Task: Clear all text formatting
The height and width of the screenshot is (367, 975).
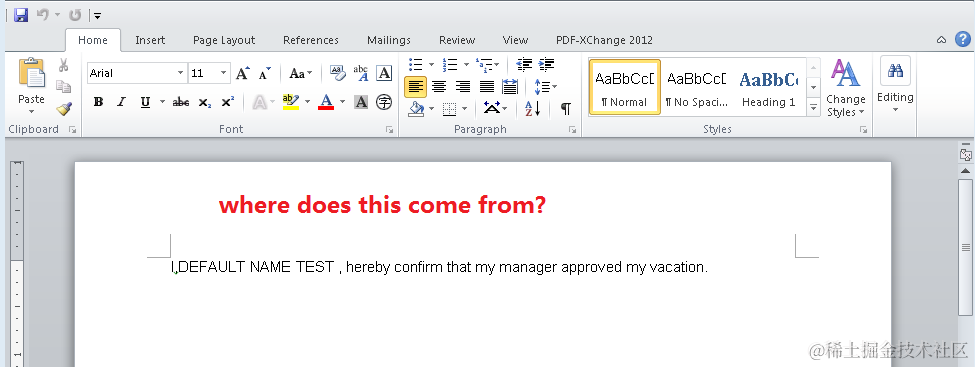Action: (x=338, y=73)
